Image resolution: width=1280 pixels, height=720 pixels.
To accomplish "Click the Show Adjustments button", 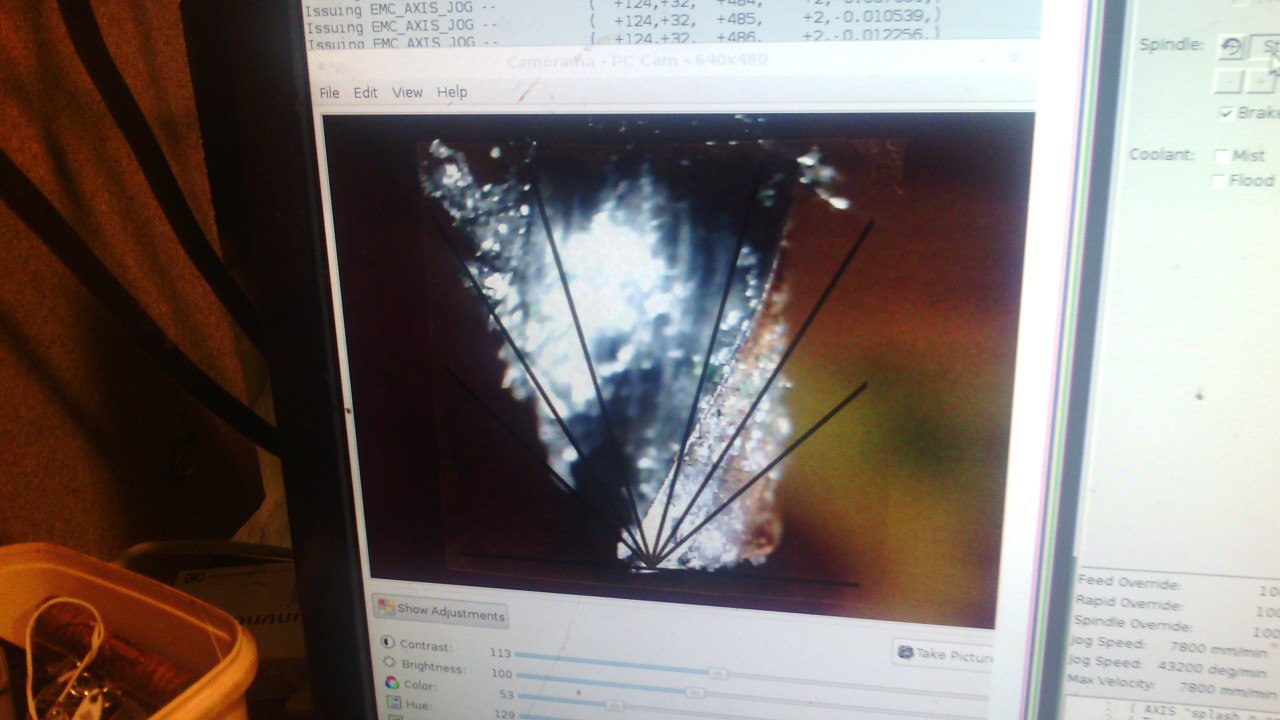I will [440, 610].
